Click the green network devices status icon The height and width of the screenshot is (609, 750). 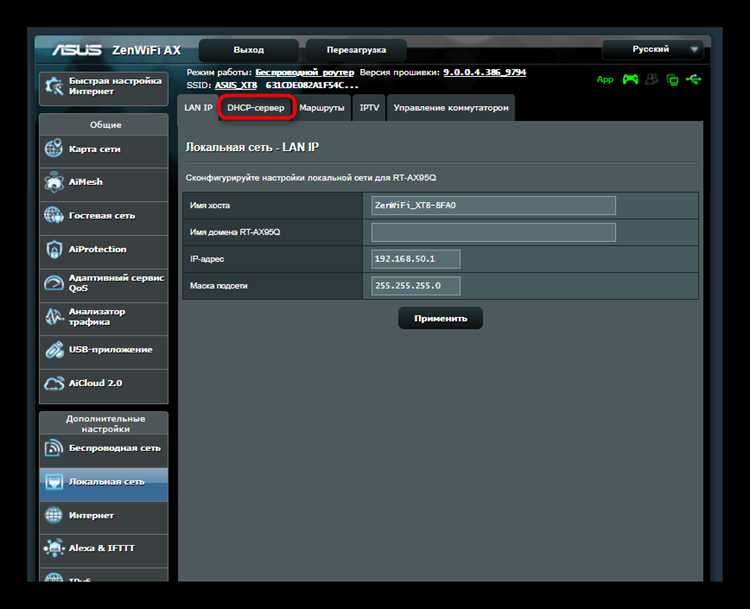point(673,79)
